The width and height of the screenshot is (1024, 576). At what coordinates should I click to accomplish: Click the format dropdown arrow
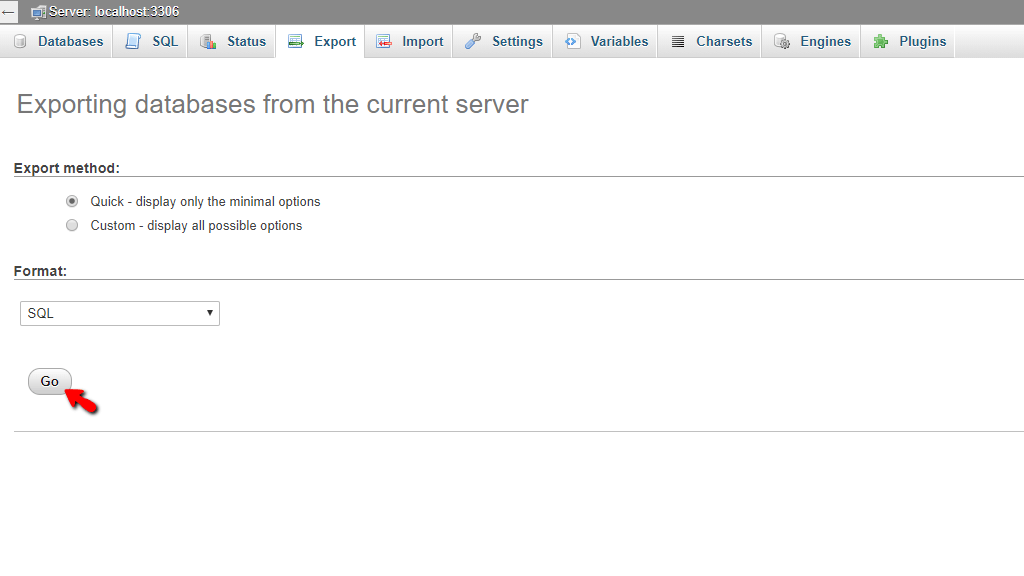coord(210,313)
